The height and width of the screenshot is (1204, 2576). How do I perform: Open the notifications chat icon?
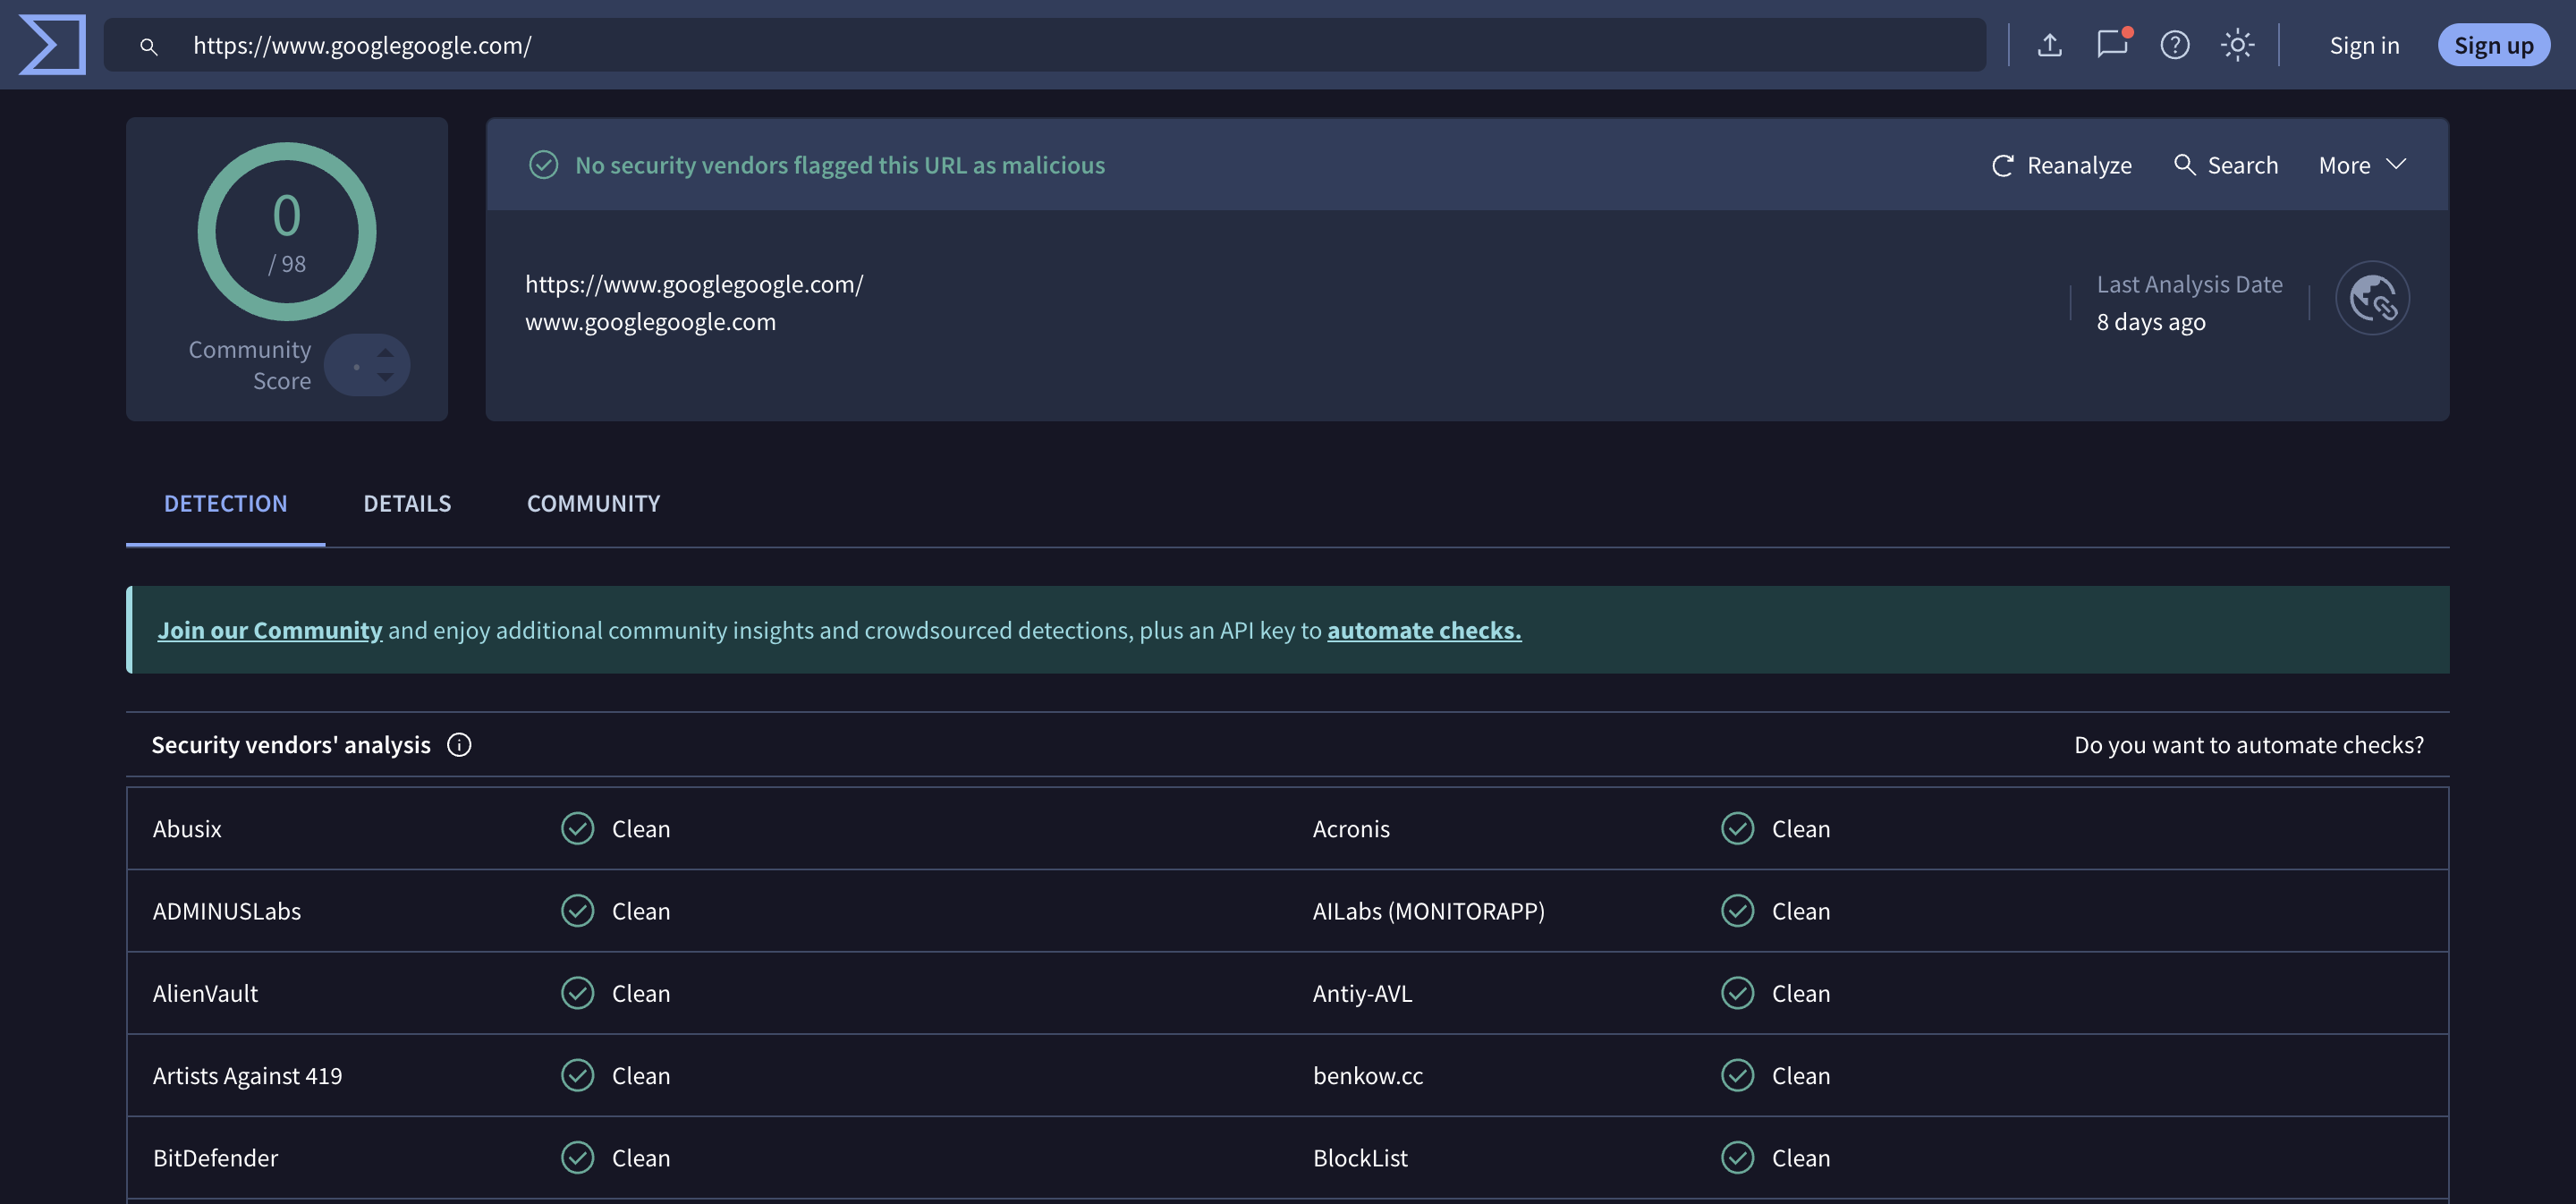2111,45
